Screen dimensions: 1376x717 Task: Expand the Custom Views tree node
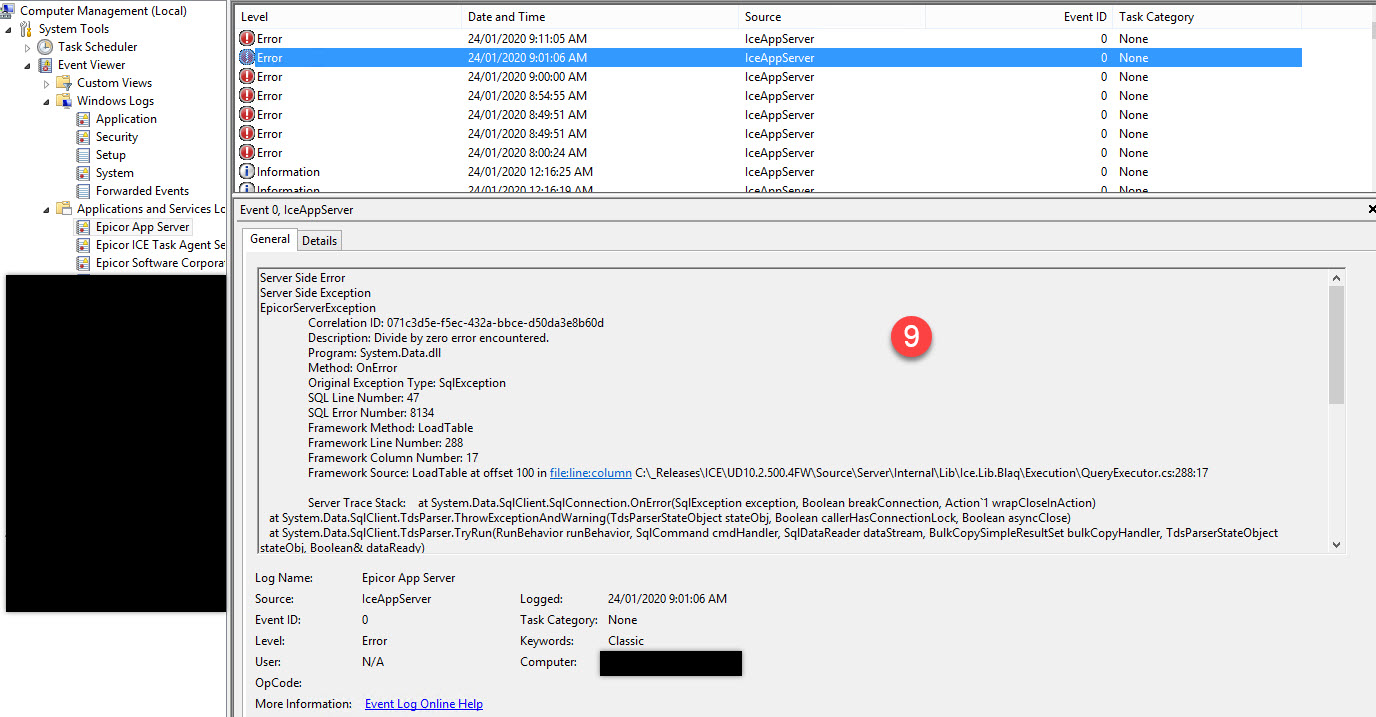(x=47, y=83)
